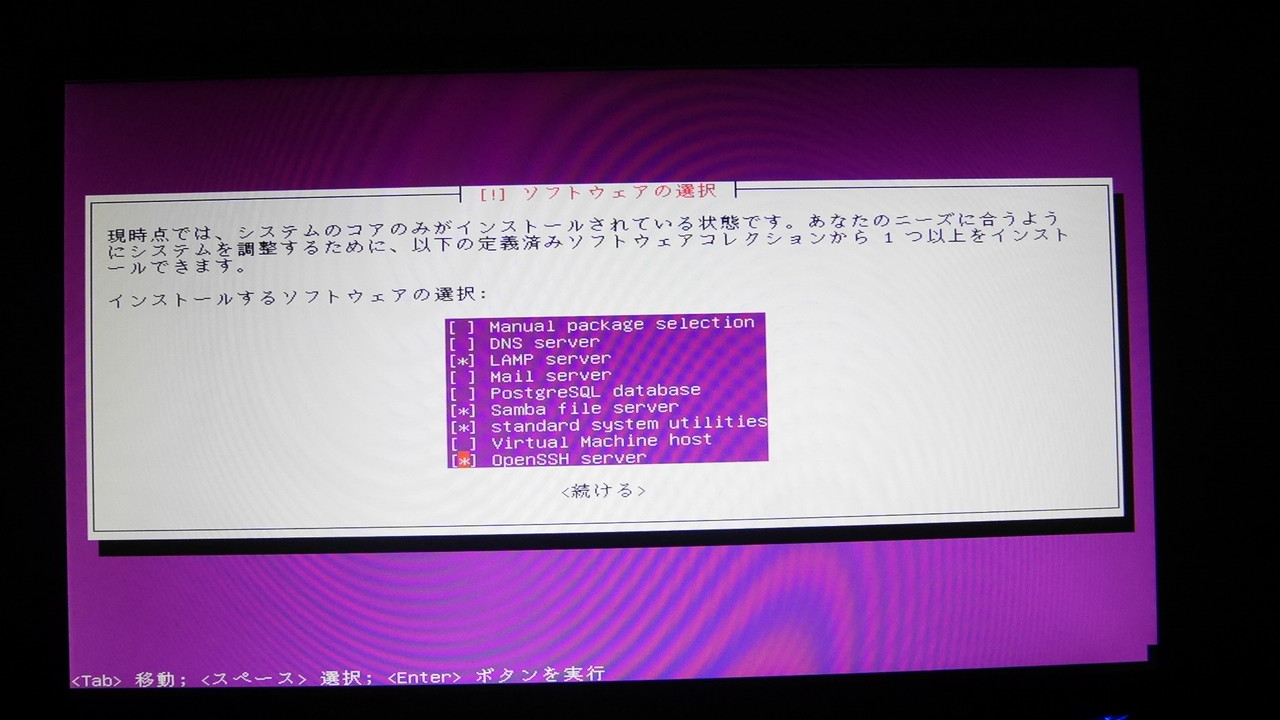Viewport: 1280px width, 720px height.
Task: Enable the Mail server checkbox
Action: coord(462,377)
